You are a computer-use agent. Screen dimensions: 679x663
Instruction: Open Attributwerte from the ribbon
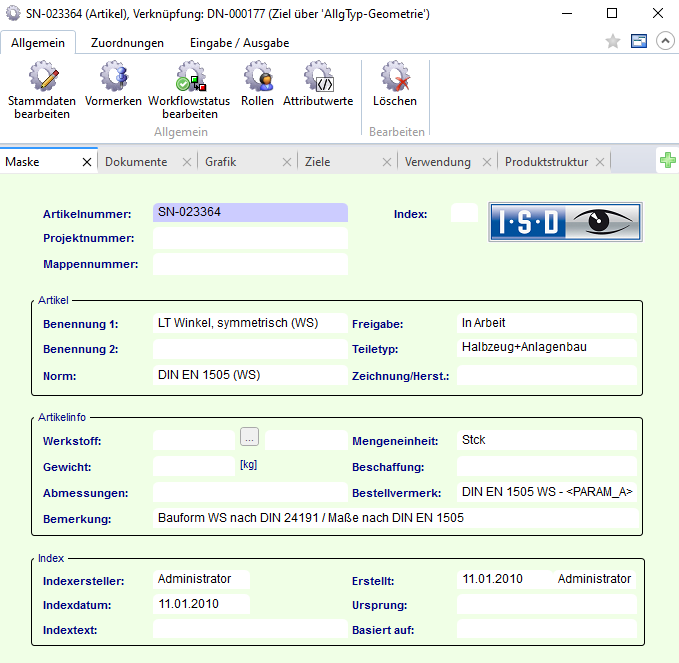318,78
